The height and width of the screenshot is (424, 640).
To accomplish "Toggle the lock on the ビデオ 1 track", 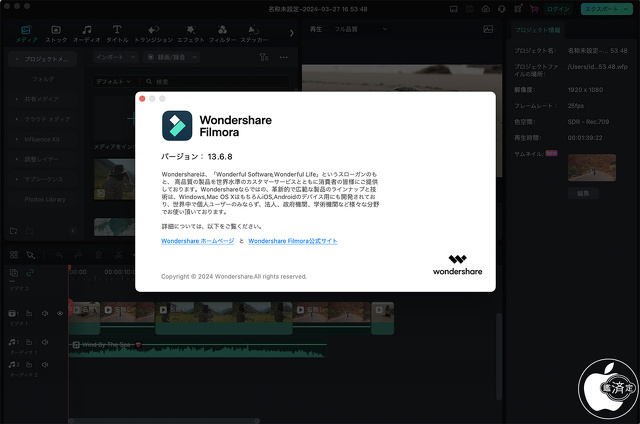I will pyautogui.click(x=29, y=313).
